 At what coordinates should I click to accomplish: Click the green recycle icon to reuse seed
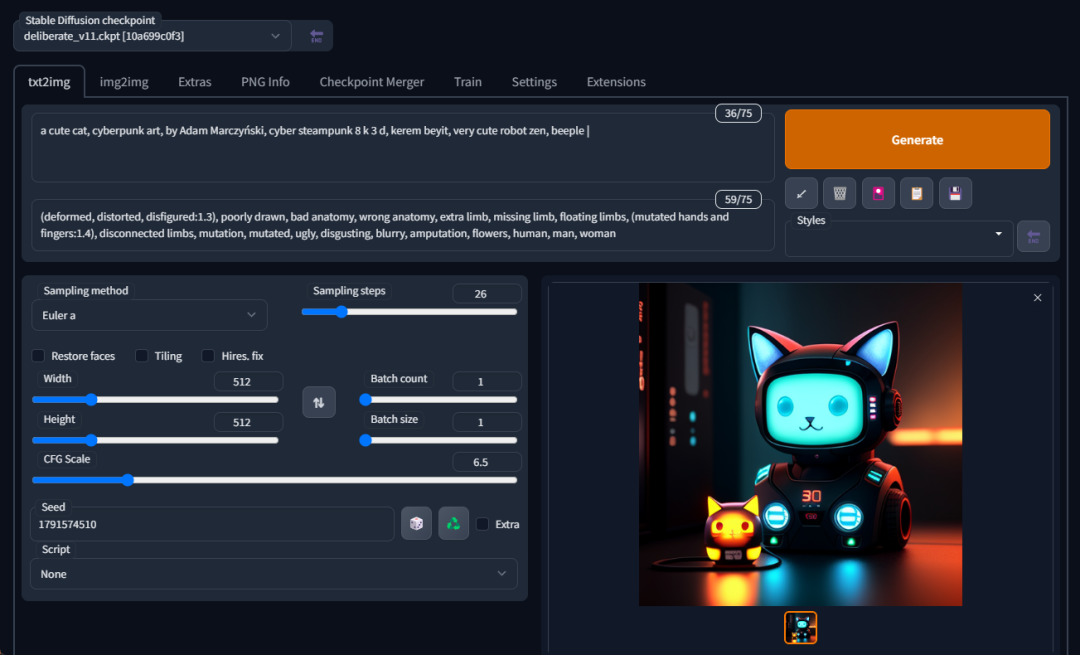(453, 523)
